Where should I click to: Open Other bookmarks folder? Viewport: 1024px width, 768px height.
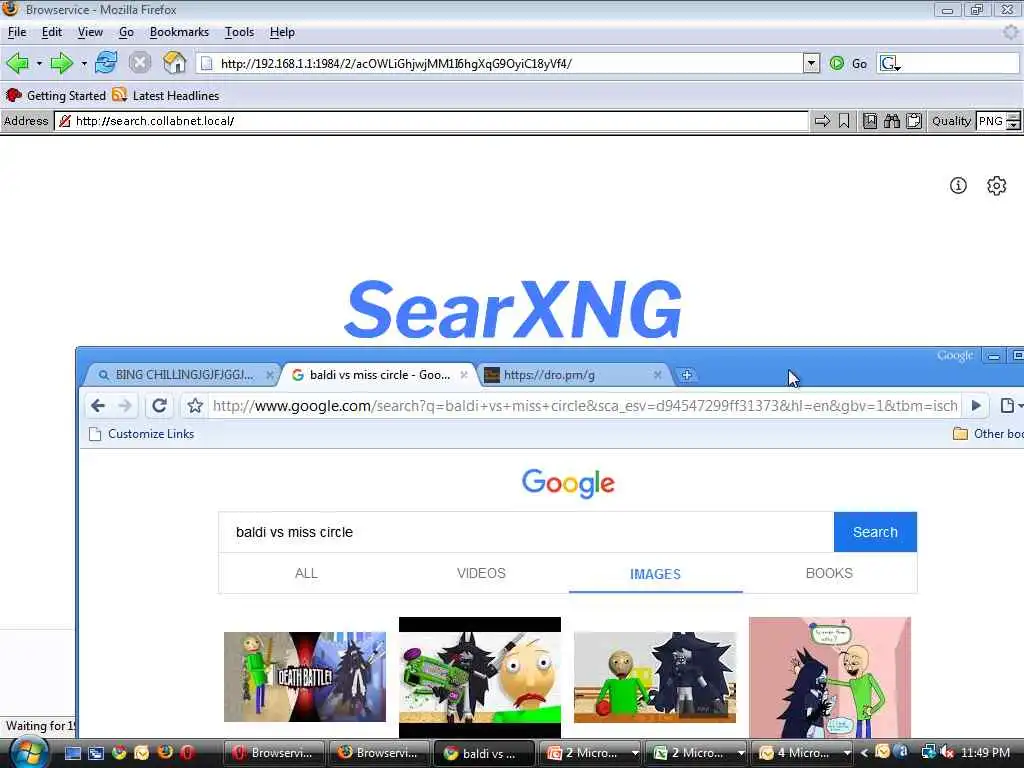pyautogui.click(x=987, y=434)
